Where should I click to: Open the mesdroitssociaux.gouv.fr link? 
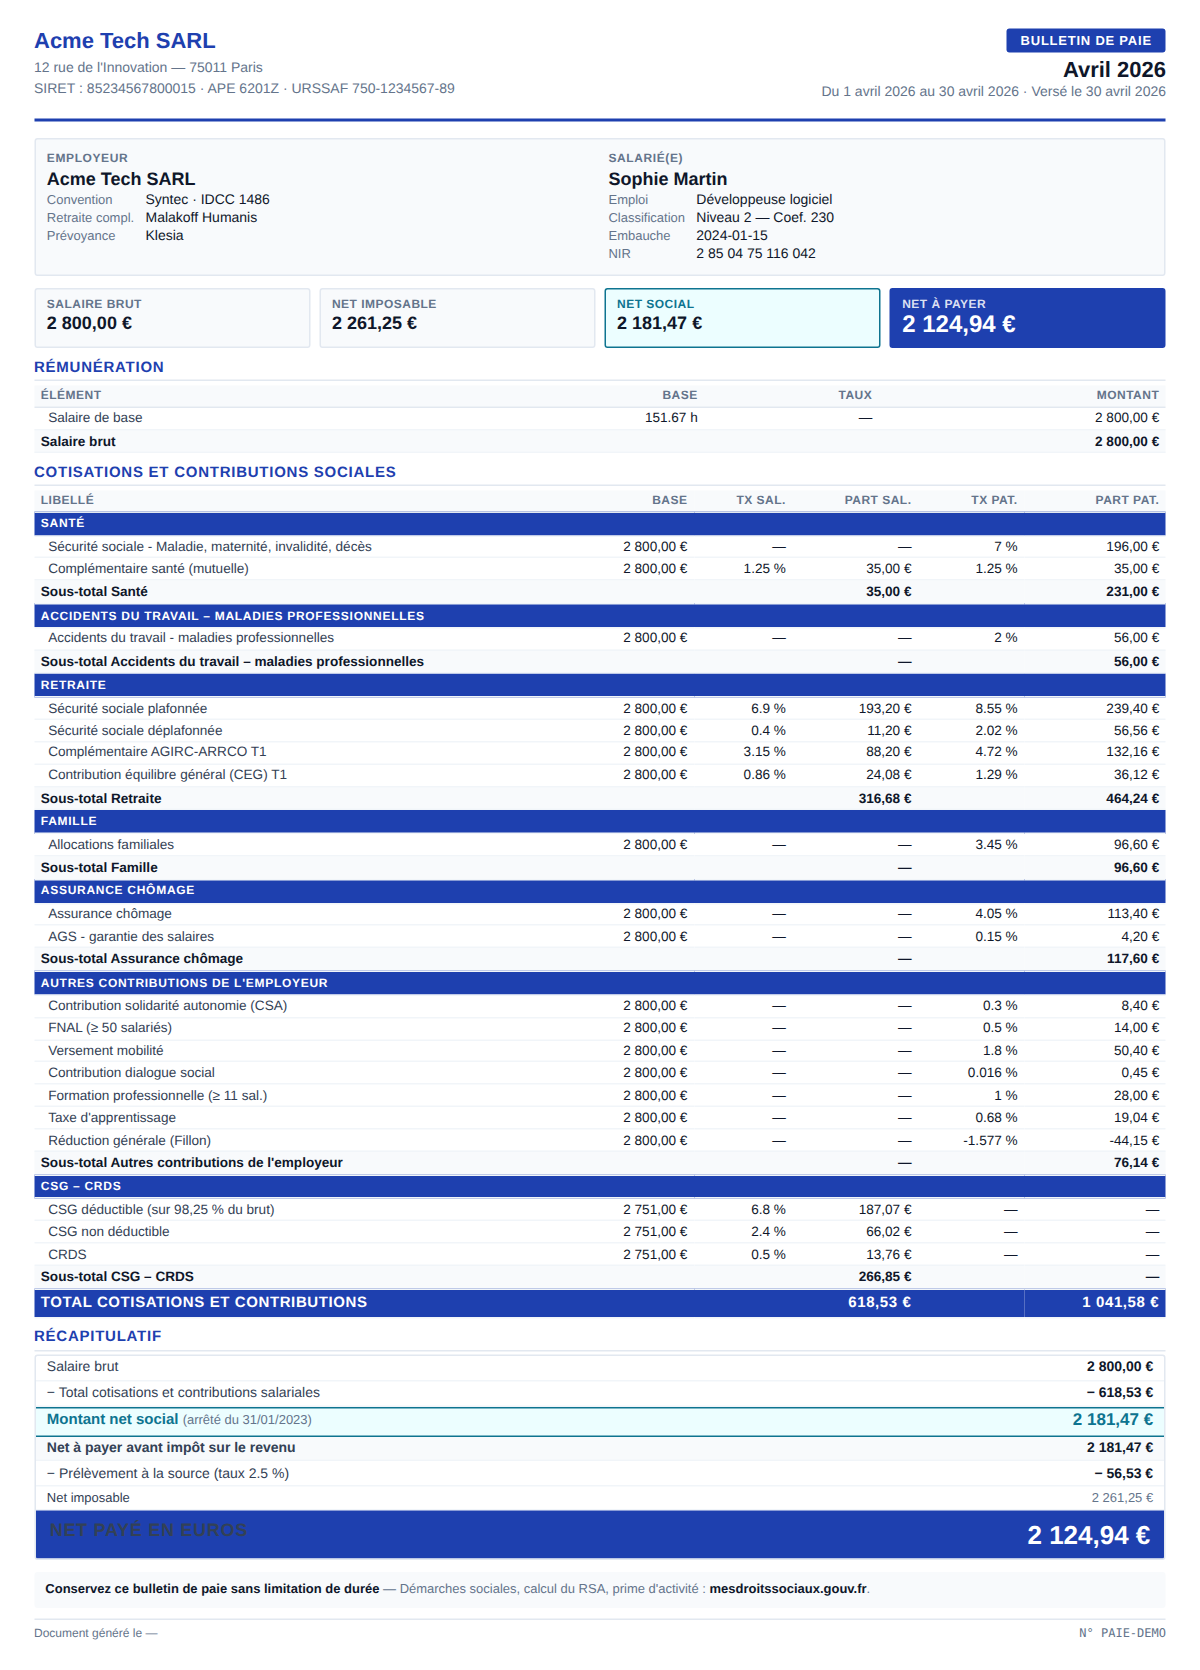pyautogui.click(x=788, y=1588)
